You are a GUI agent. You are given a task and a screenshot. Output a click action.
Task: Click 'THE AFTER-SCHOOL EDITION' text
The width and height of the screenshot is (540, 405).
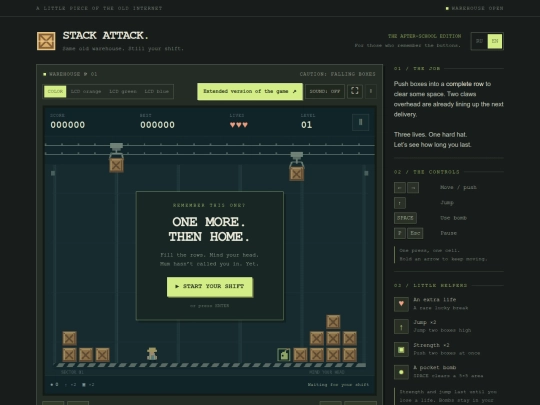[424, 36]
